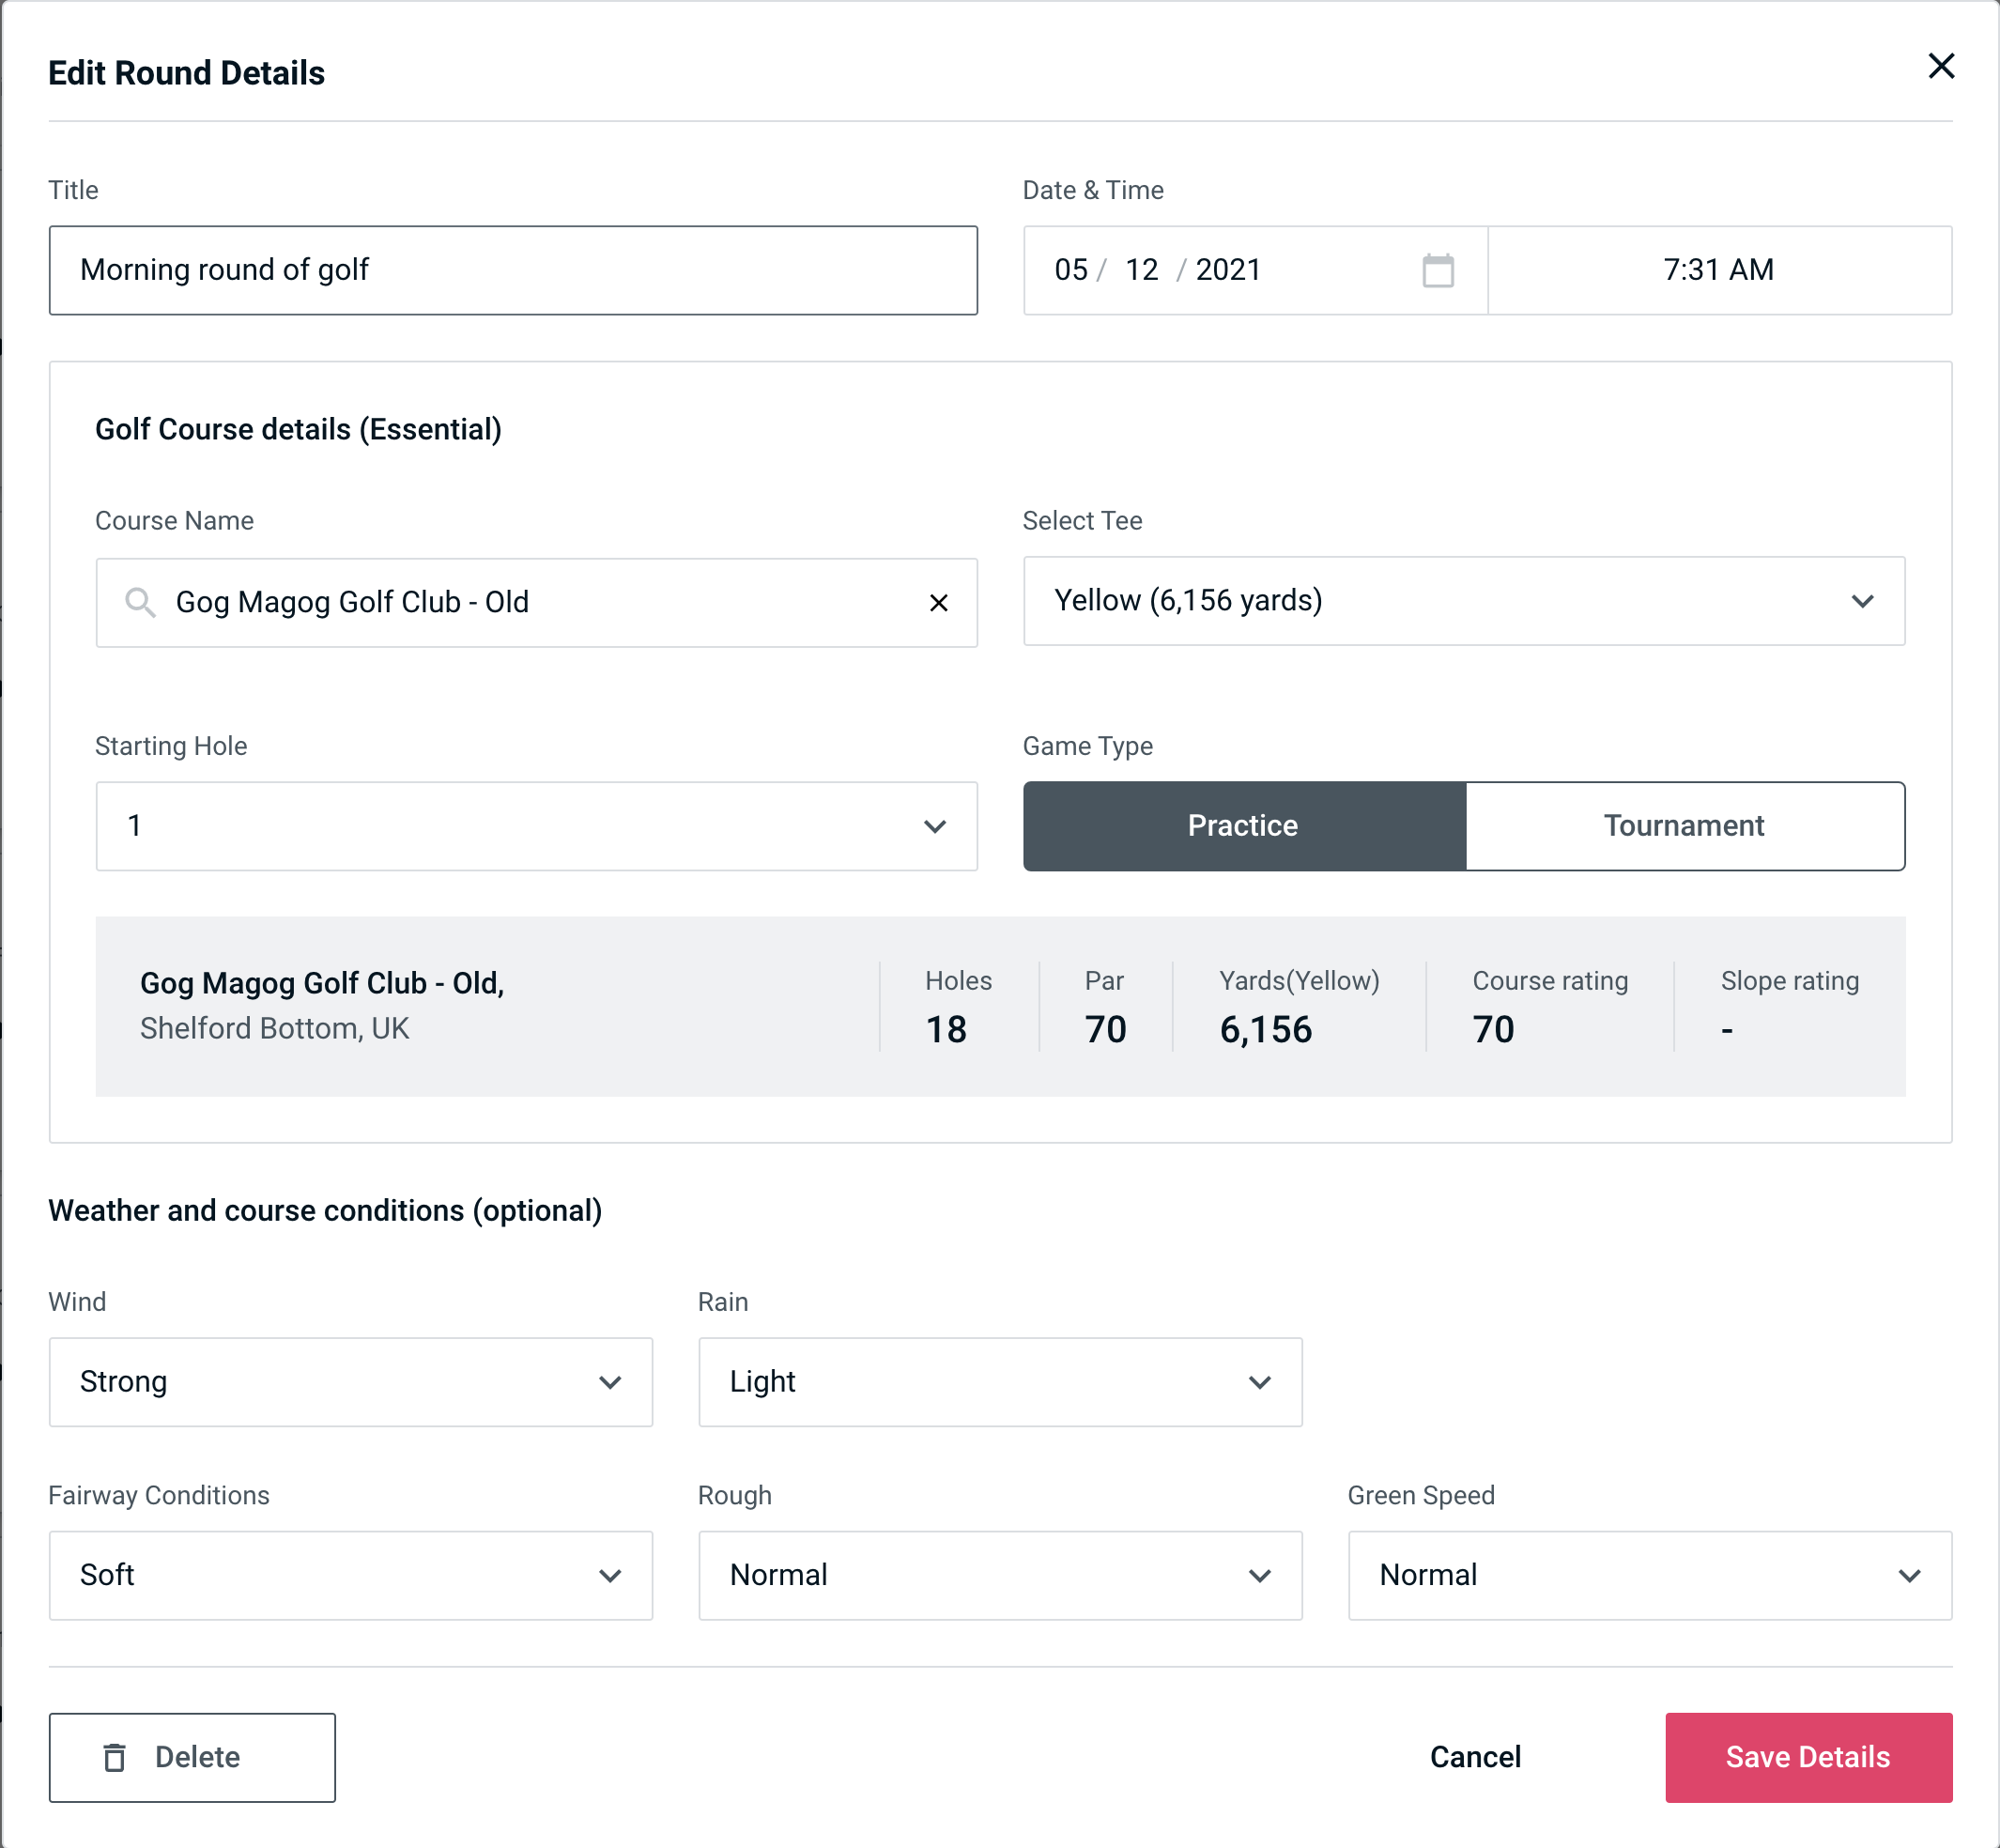Click the calendar icon for date picker

(x=1438, y=270)
